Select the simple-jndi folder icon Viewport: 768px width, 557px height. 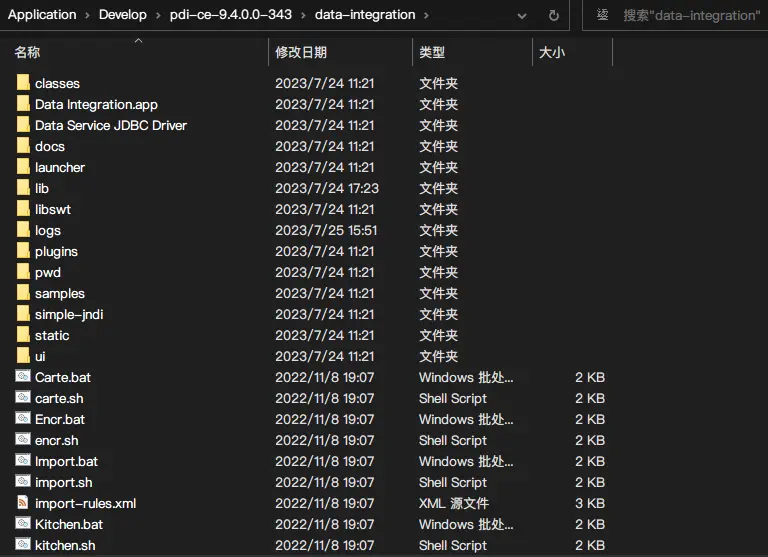click(x=23, y=314)
